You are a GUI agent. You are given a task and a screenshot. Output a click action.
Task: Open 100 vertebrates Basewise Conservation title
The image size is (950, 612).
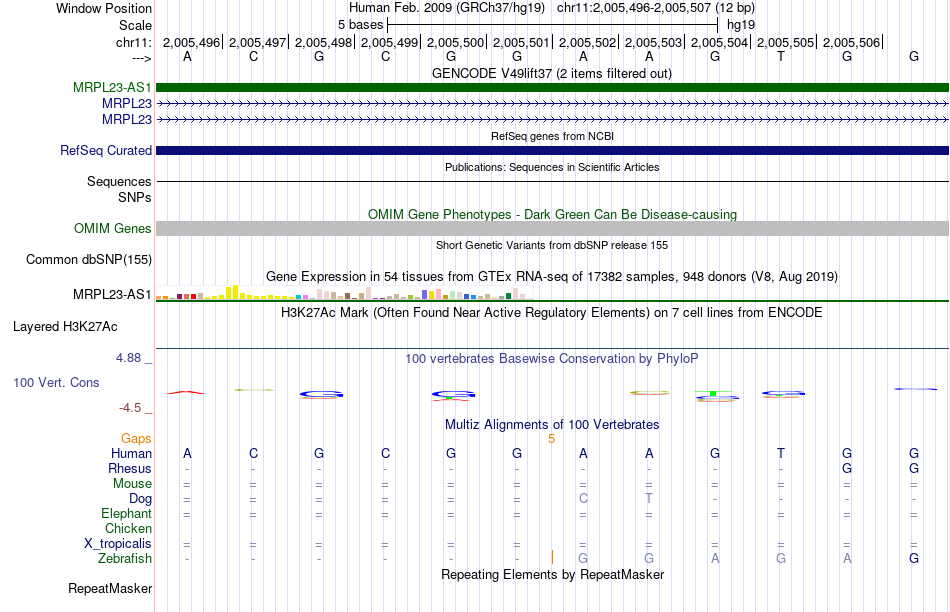(x=552, y=359)
